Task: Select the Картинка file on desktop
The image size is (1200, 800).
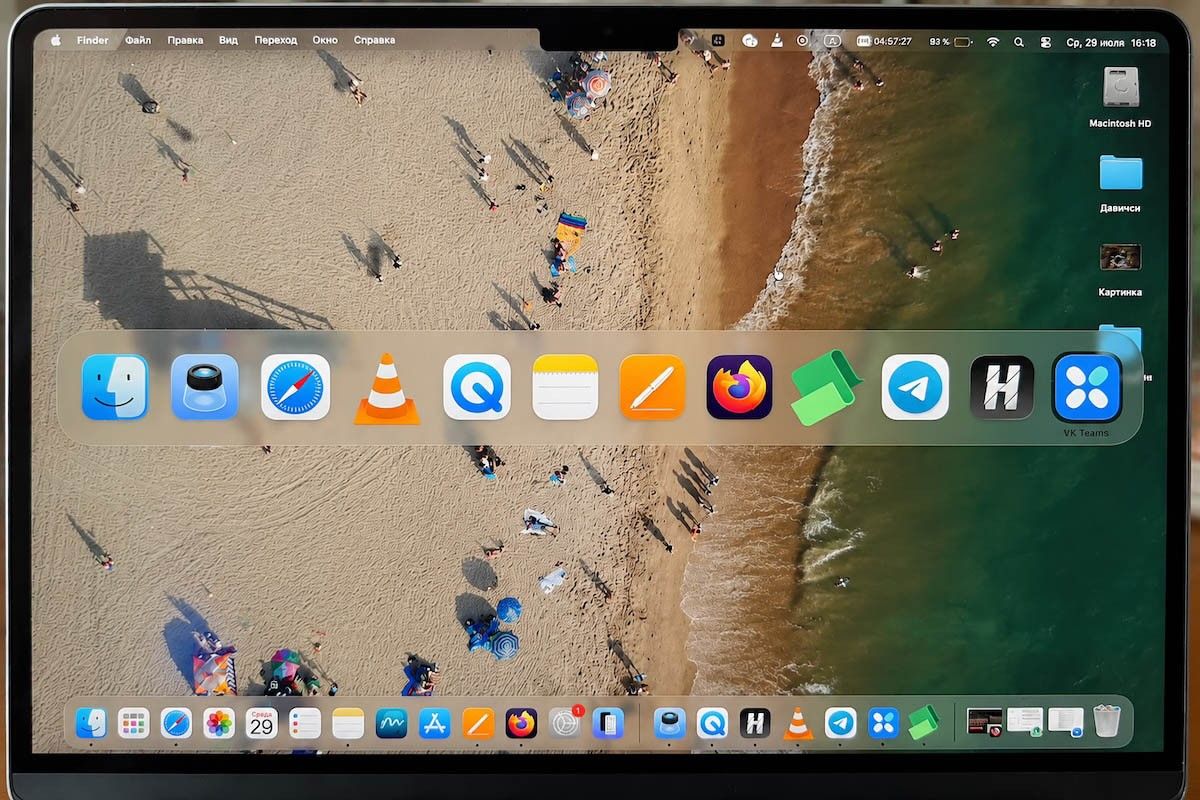Action: (x=1120, y=268)
